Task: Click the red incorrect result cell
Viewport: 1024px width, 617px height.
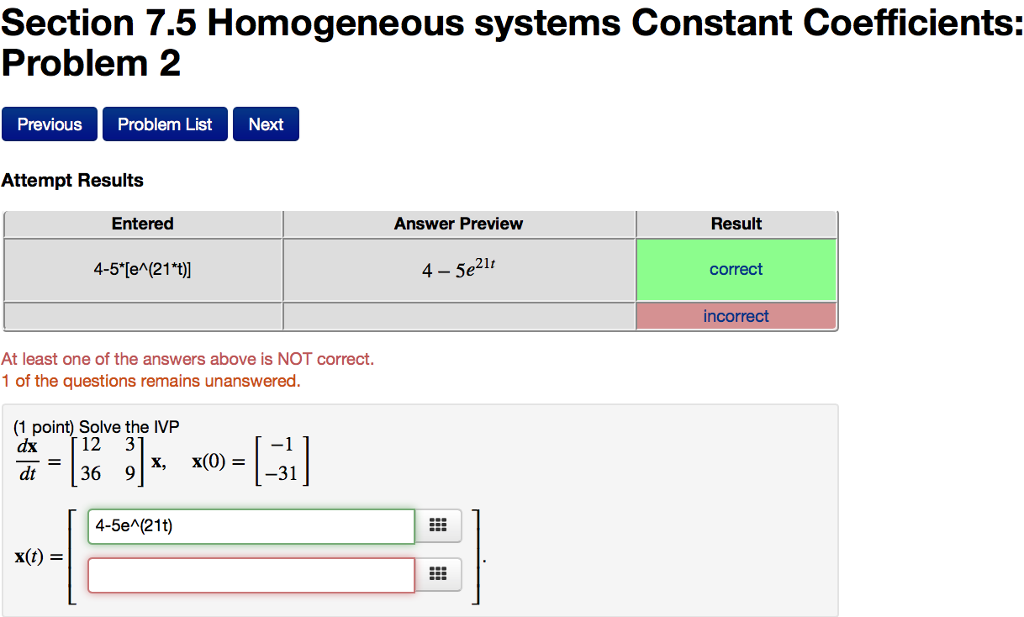Action: pyautogui.click(x=737, y=316)
